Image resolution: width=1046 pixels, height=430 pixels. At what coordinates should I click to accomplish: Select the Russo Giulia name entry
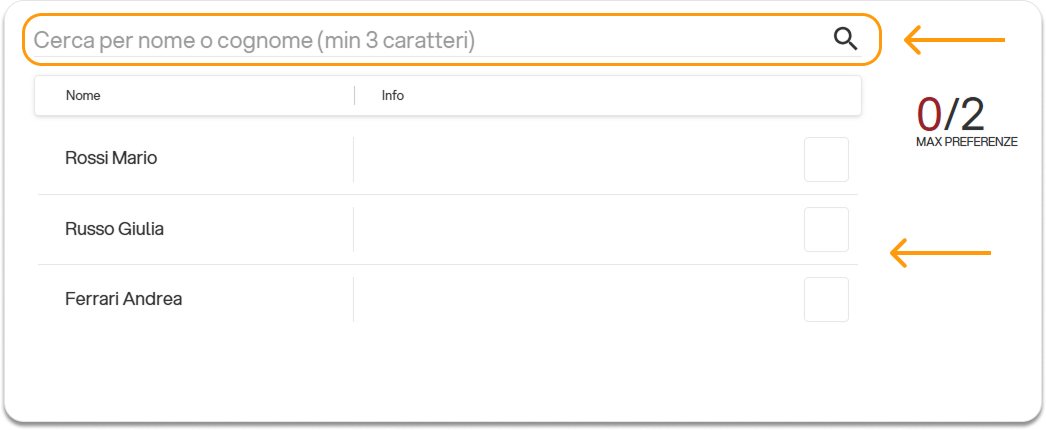[x=114, y=229]
